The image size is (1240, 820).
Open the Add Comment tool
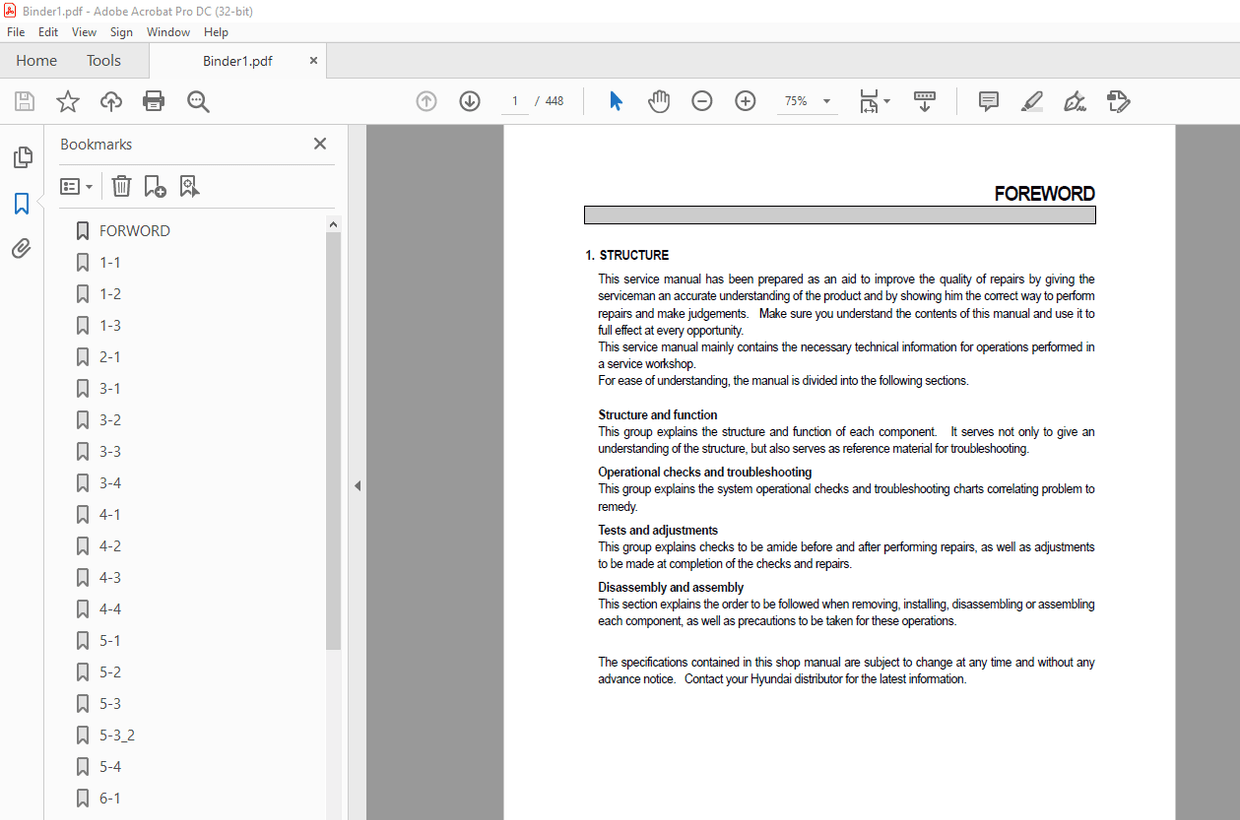pyautogui.click(x=988, y=100)
